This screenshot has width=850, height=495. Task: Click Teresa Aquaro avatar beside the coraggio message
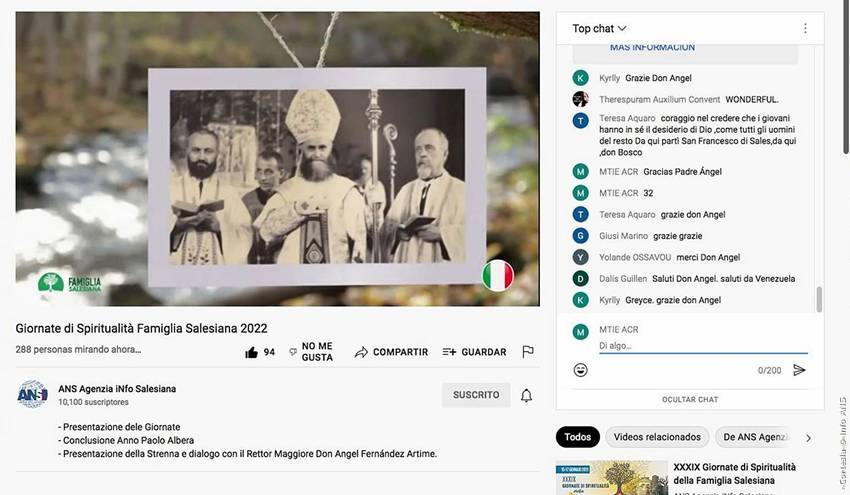[x=581, y=120]
